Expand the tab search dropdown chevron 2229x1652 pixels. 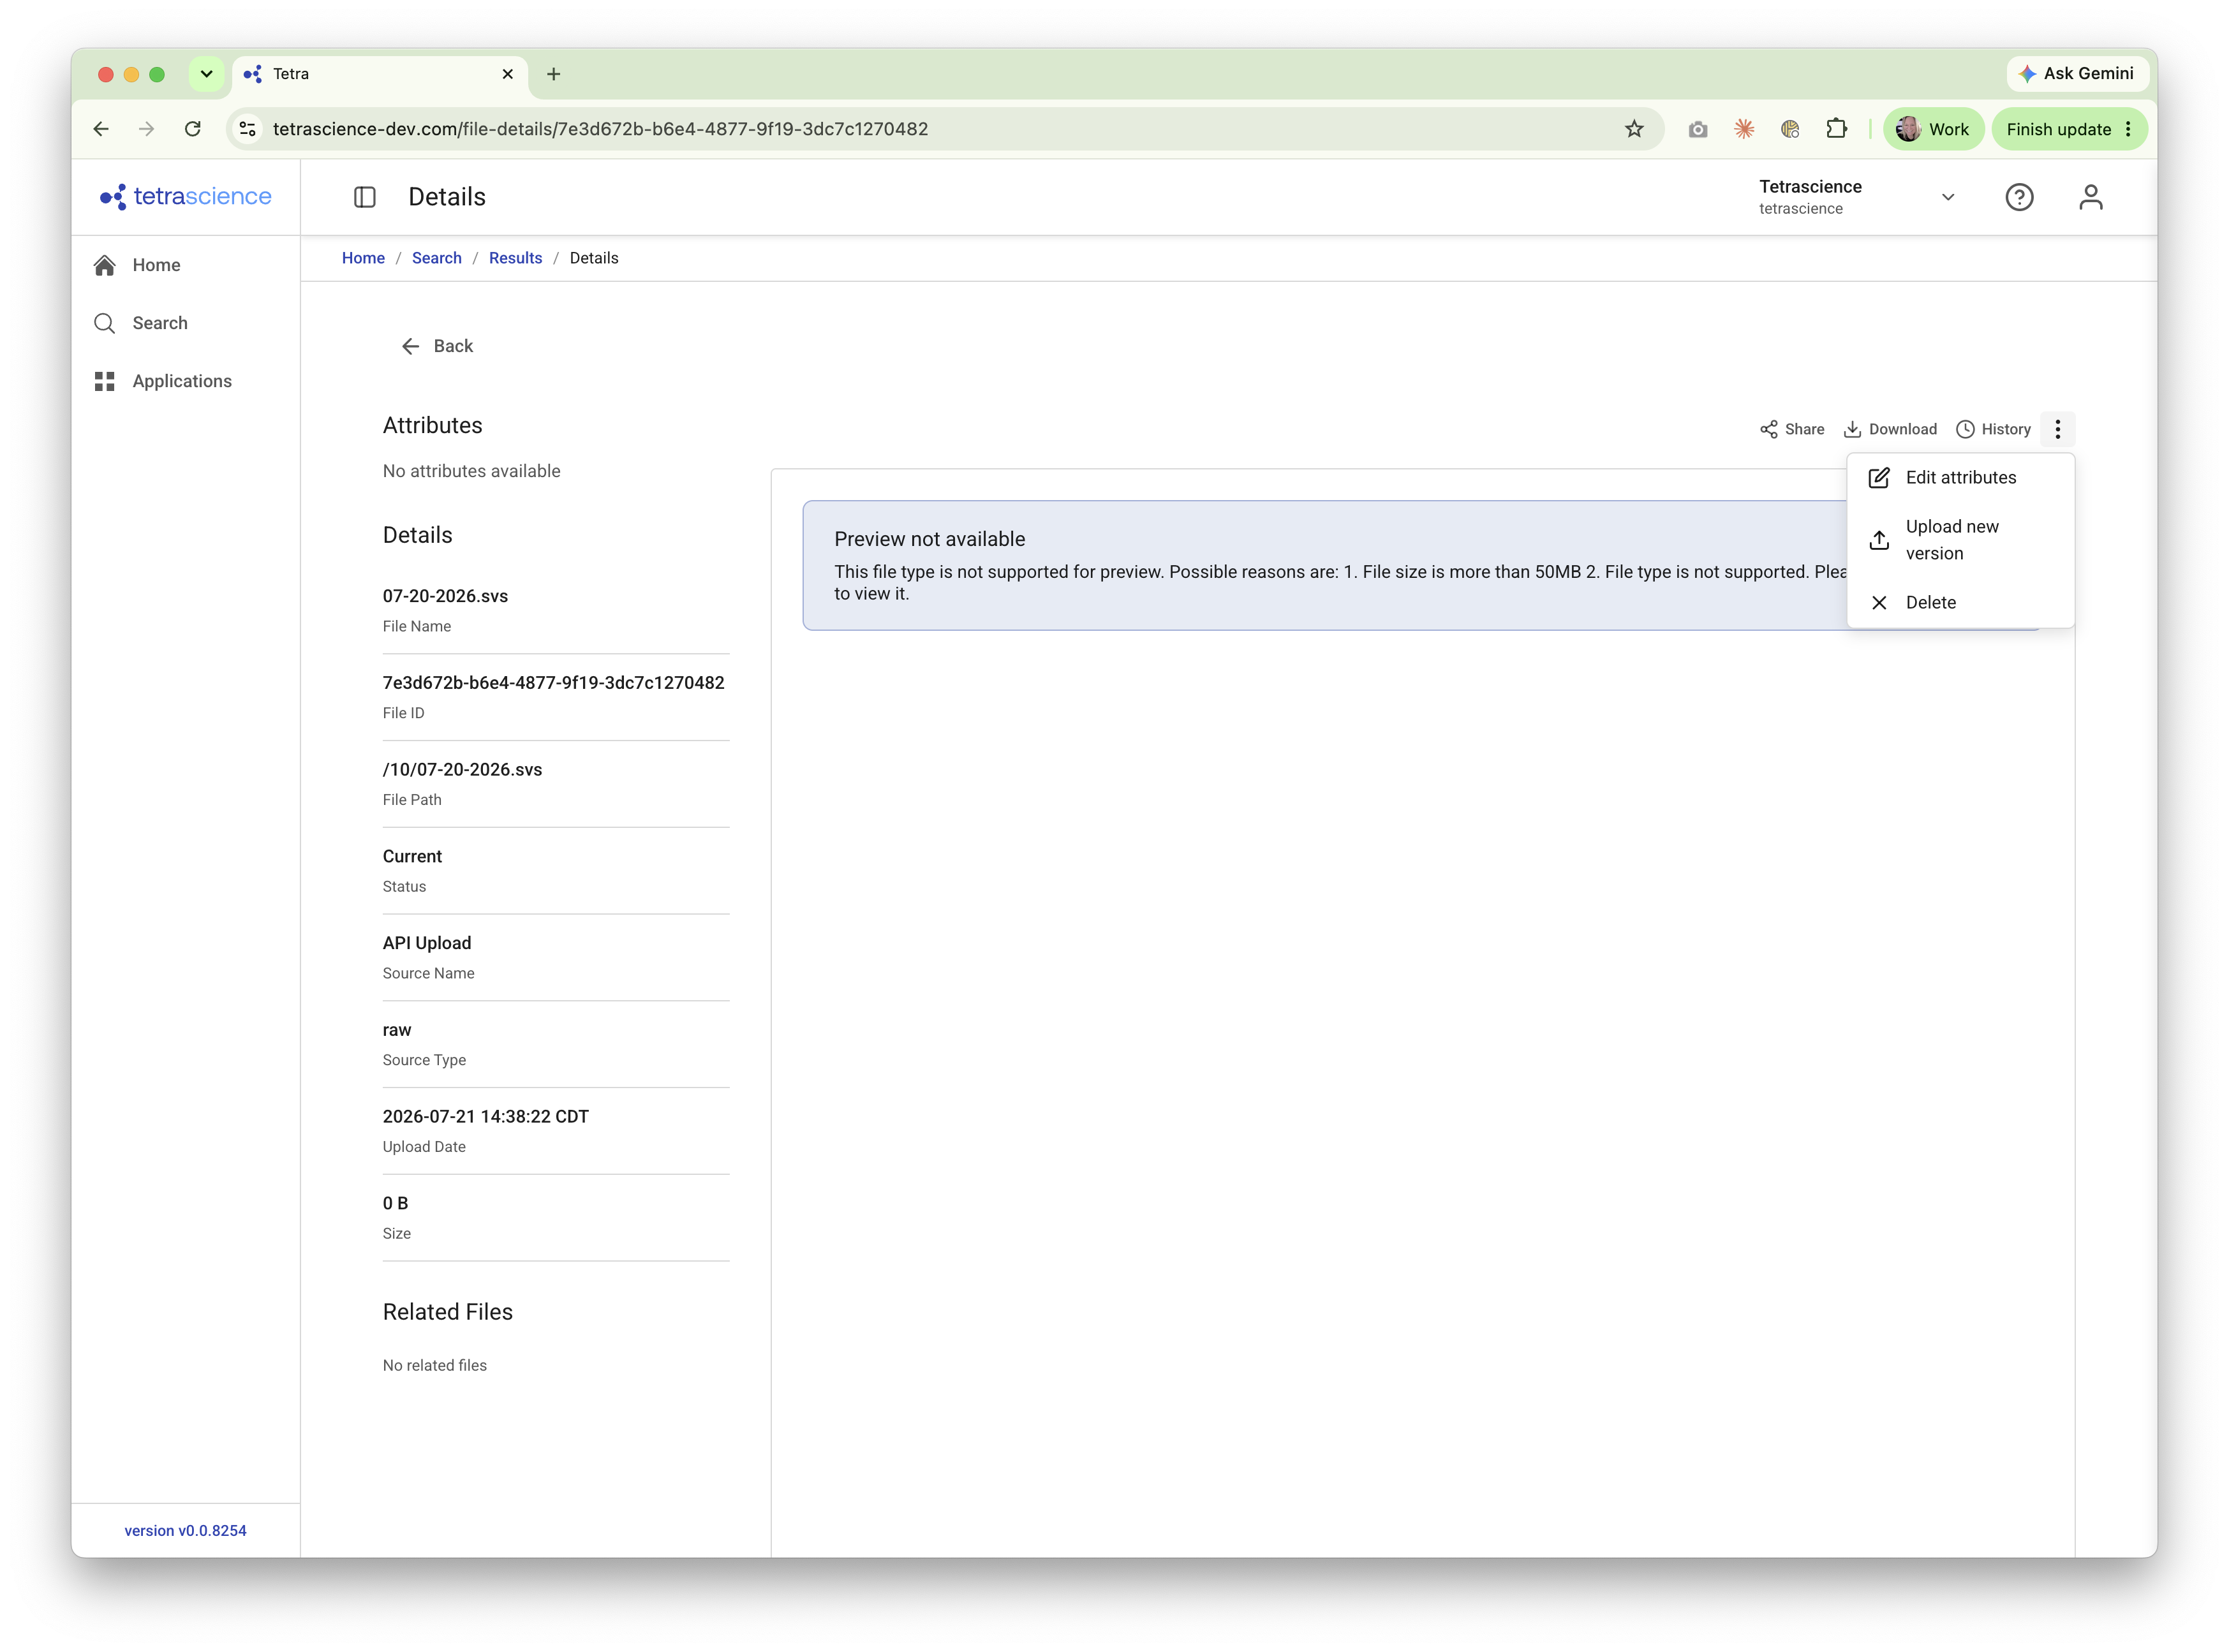(206, 74)
